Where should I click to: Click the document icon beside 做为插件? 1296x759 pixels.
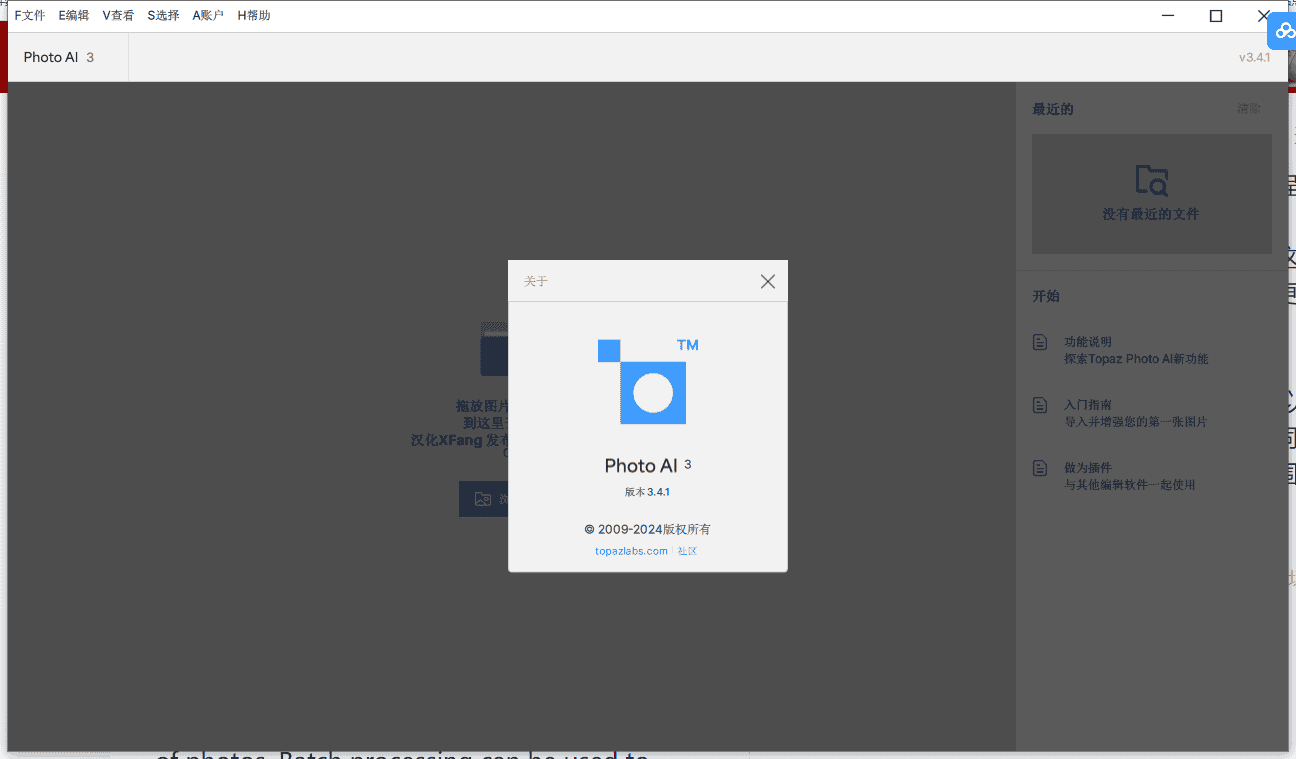[1040, 468]
